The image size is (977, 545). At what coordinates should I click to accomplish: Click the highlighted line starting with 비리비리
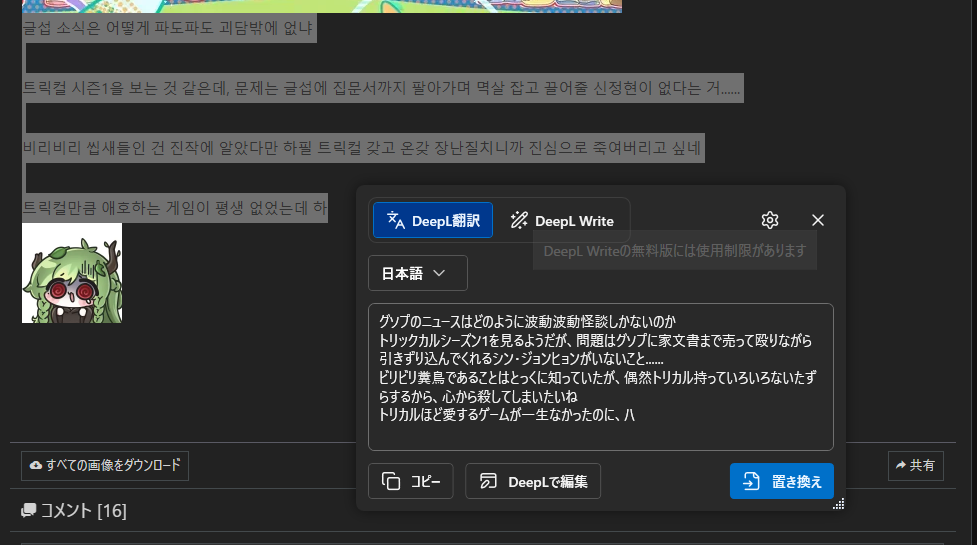[362, 149]
